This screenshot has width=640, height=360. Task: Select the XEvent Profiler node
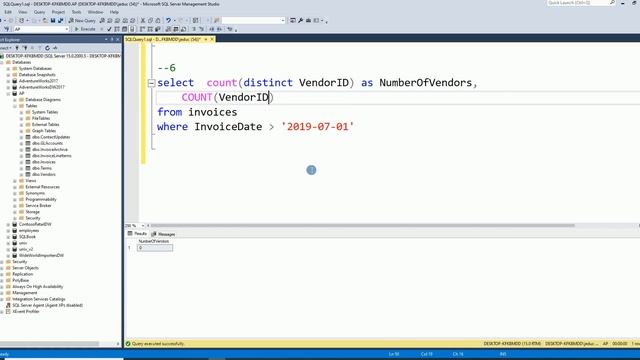click(x=26, y=311)
